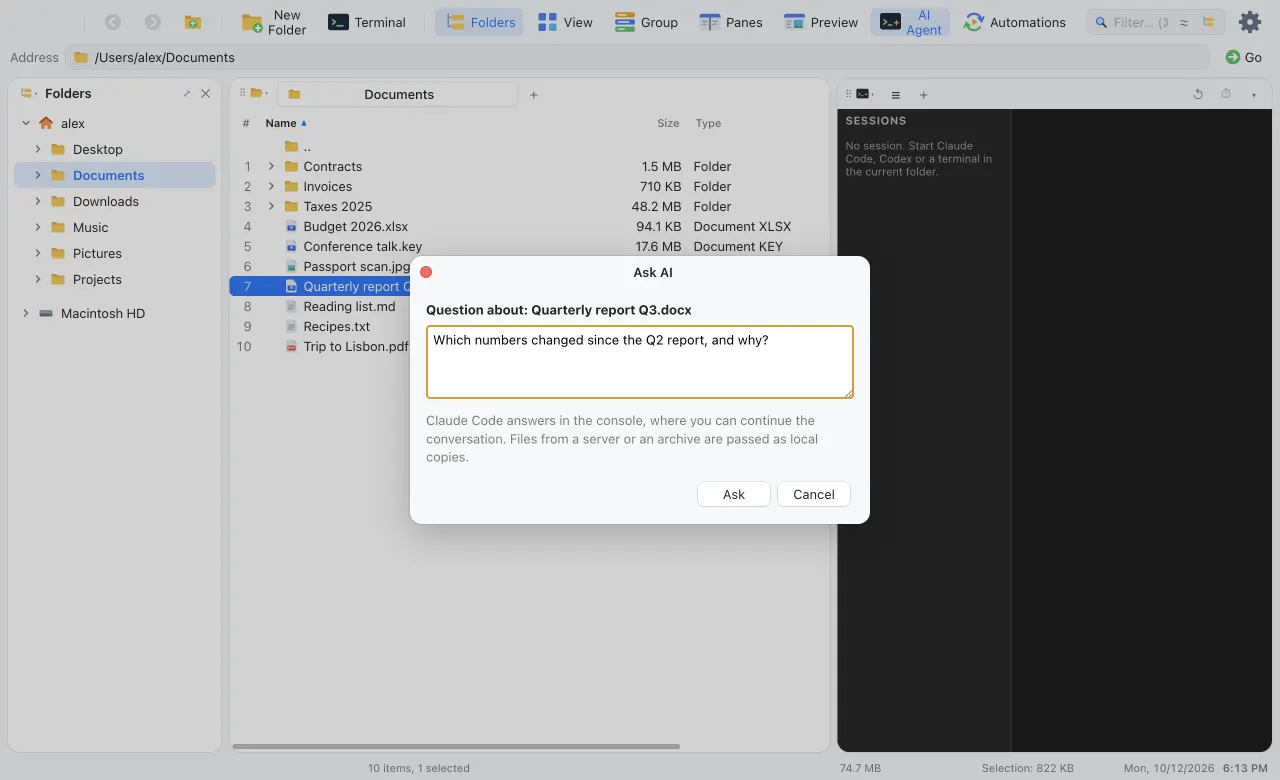Open the Settings gear icon

[x=1250, y=22]
